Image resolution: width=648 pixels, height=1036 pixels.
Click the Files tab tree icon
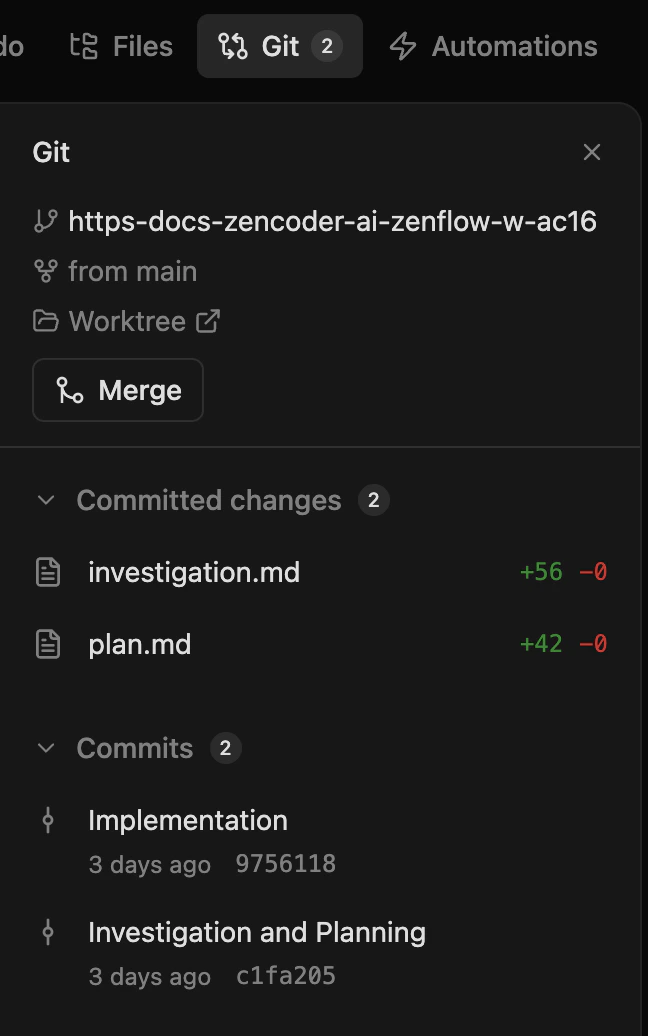84,46
